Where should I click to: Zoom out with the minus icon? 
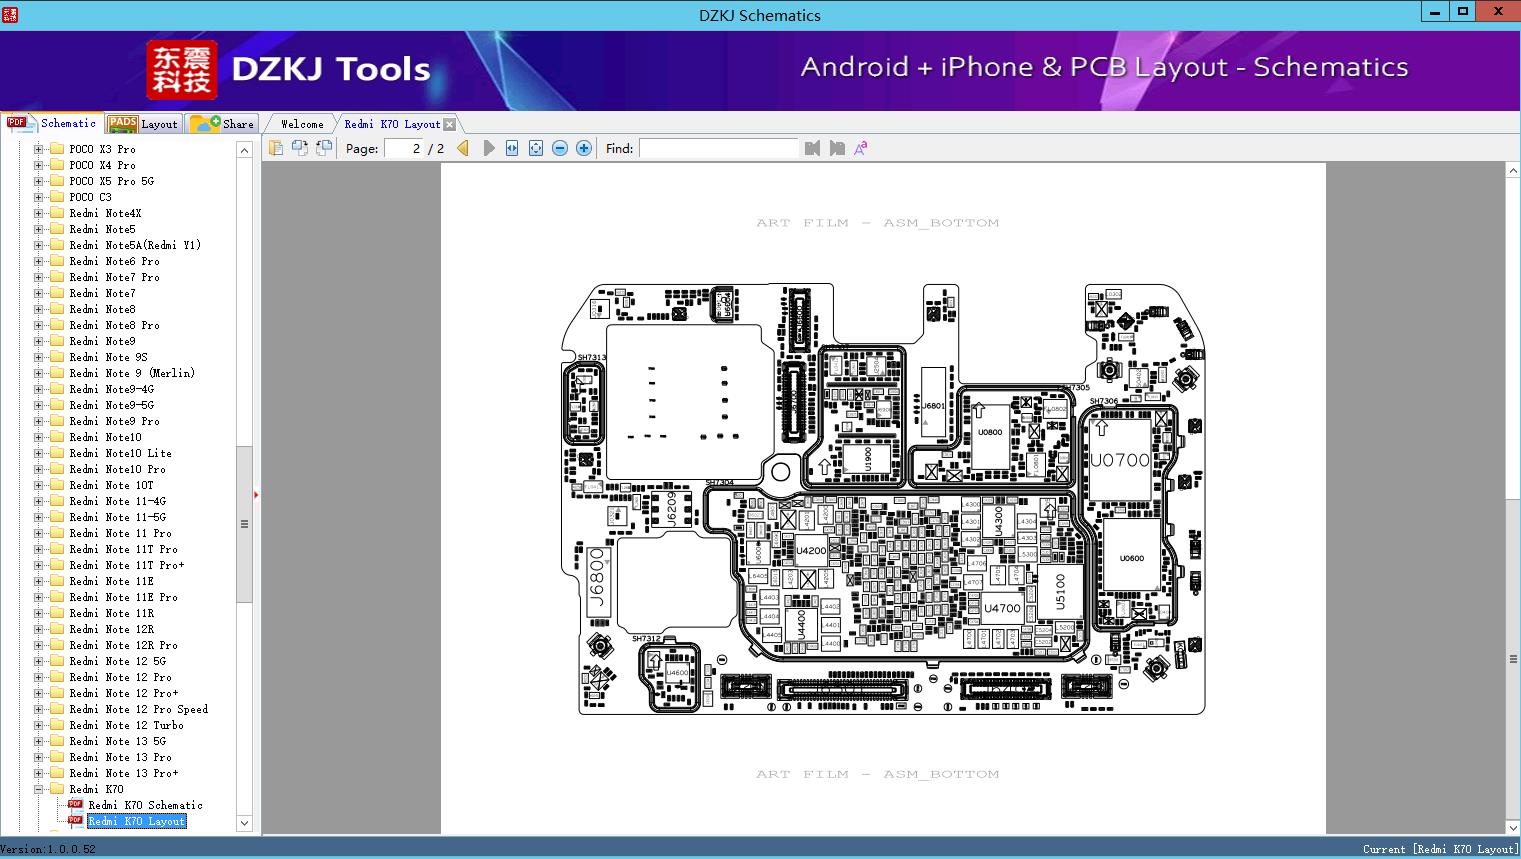[x=560, y=148]
